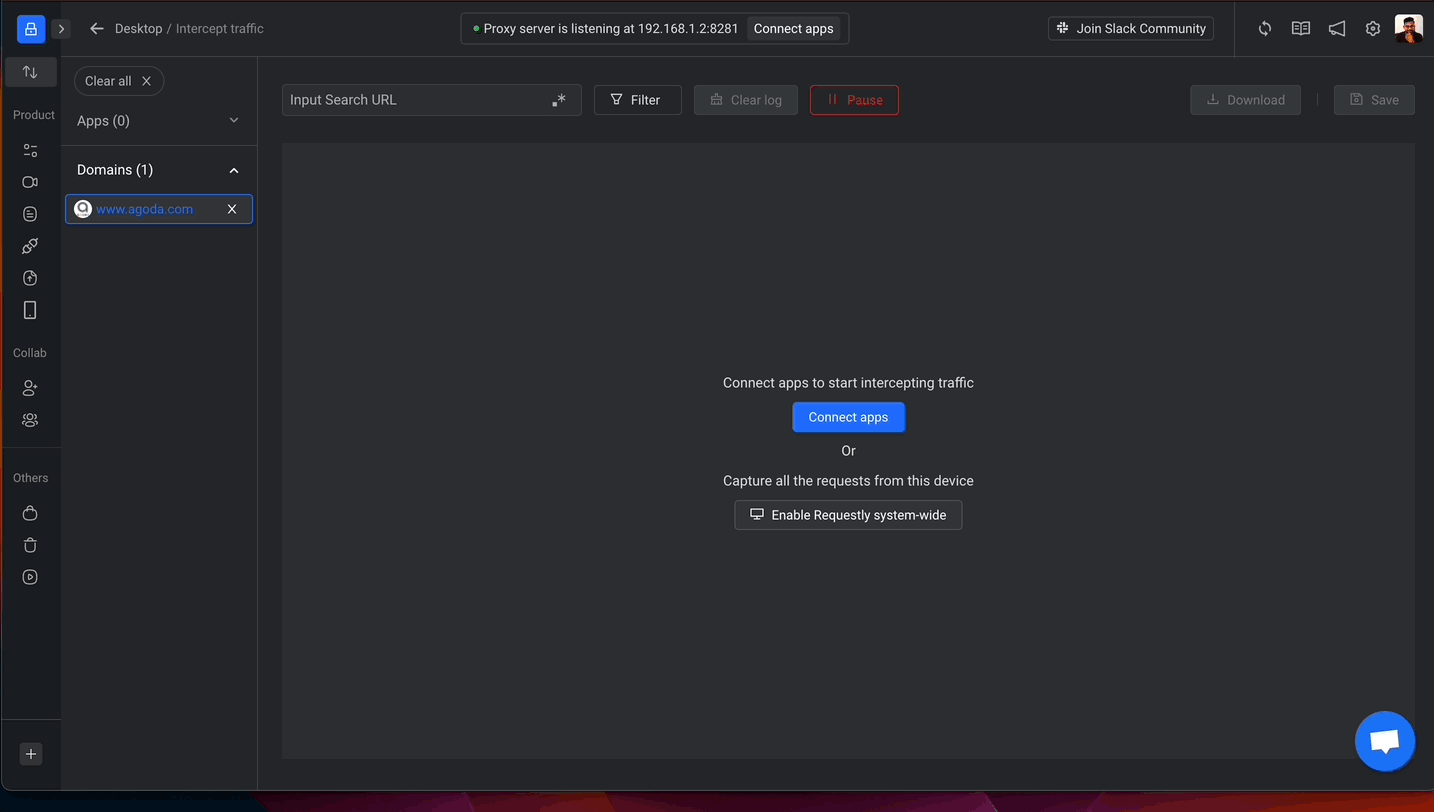Screen dimensions: 1434x812
Task: Click the proxy server listening status text
Action: click(x=611, y=29)
